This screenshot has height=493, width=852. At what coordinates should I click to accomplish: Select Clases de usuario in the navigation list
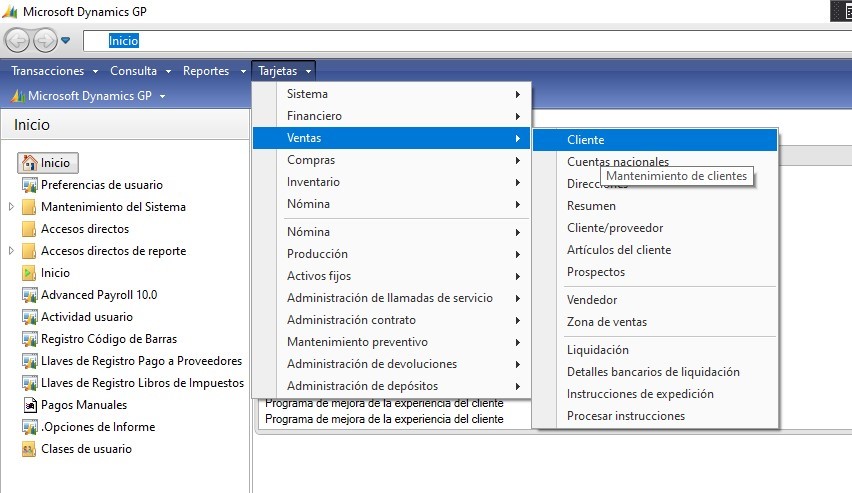(x=86, y=449)
